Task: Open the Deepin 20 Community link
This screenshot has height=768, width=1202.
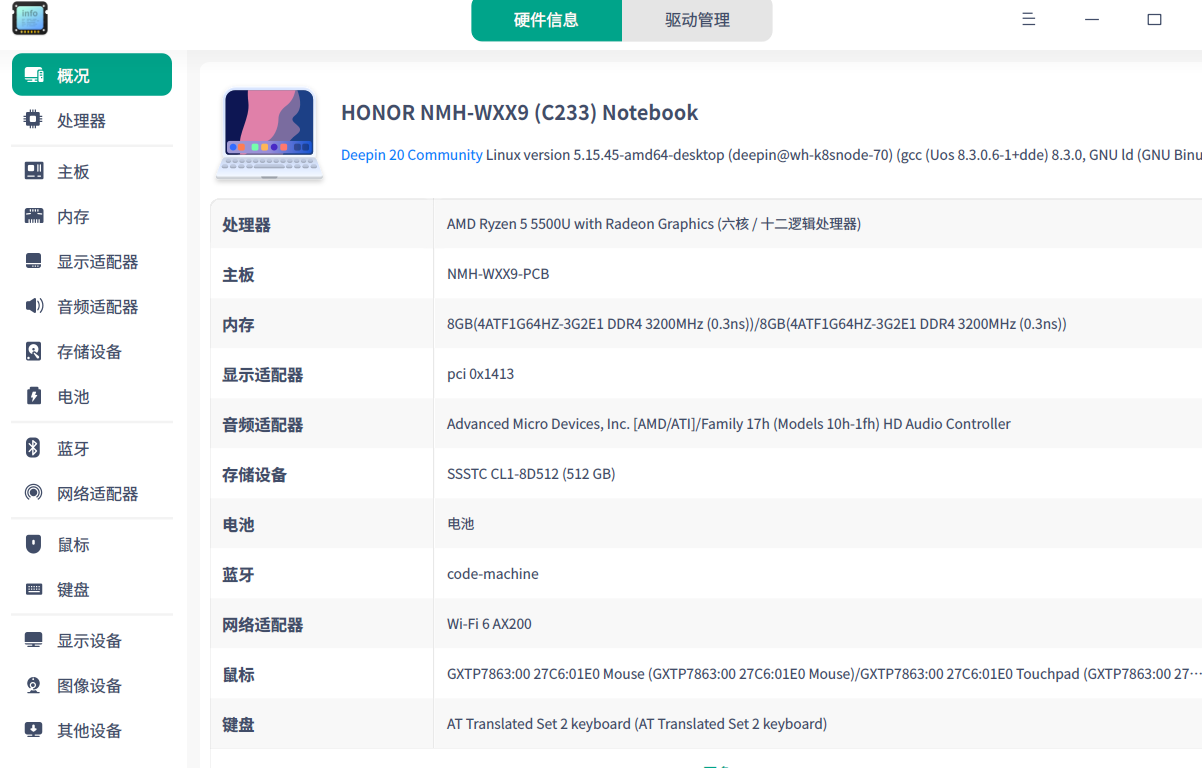Action: click(x=412, y=155)
